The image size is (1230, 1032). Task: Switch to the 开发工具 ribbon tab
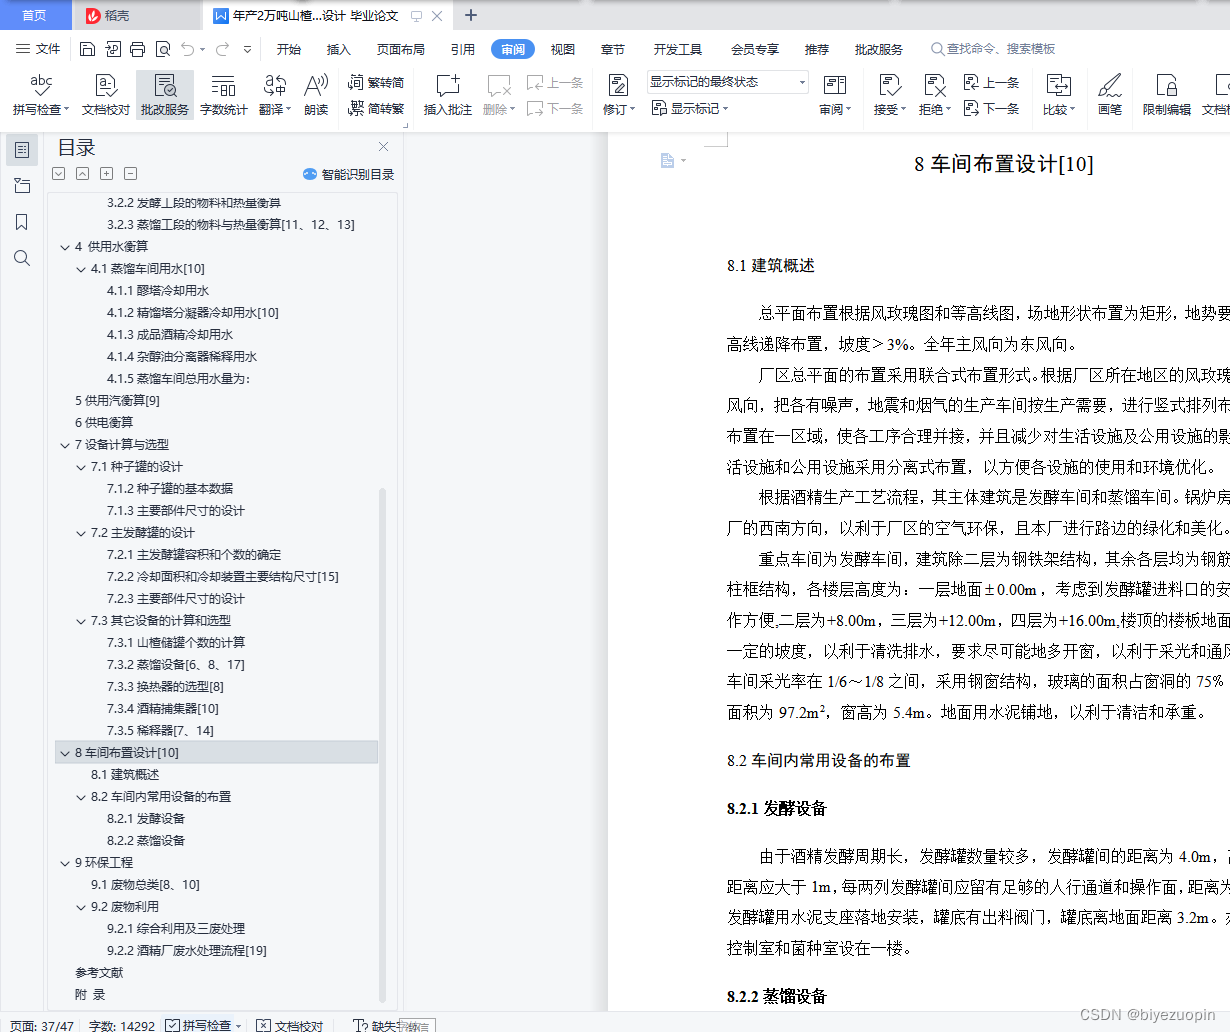(x=678, y=49)
